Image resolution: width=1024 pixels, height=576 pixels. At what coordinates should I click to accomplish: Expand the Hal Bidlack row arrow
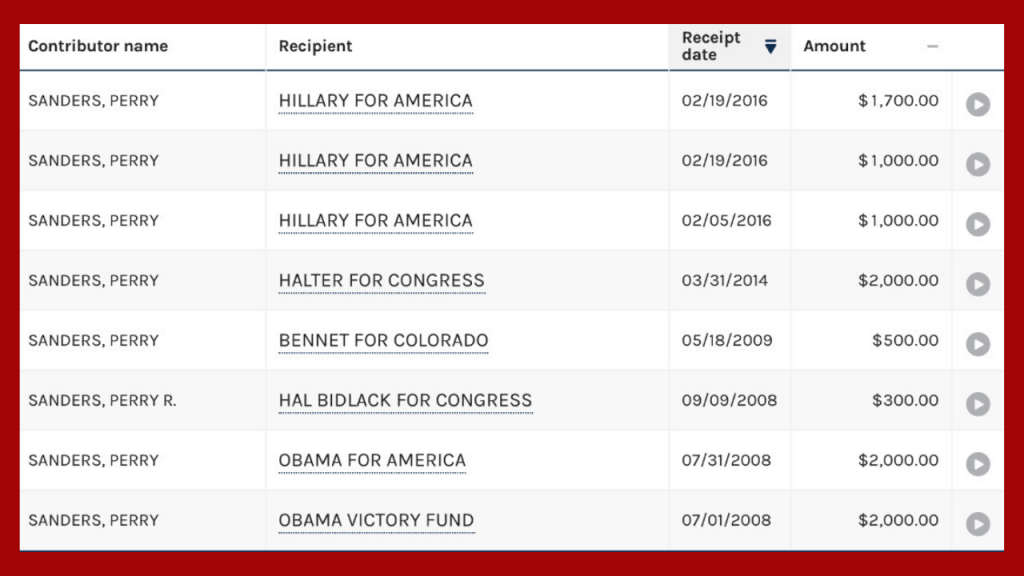tap(977, 404)
